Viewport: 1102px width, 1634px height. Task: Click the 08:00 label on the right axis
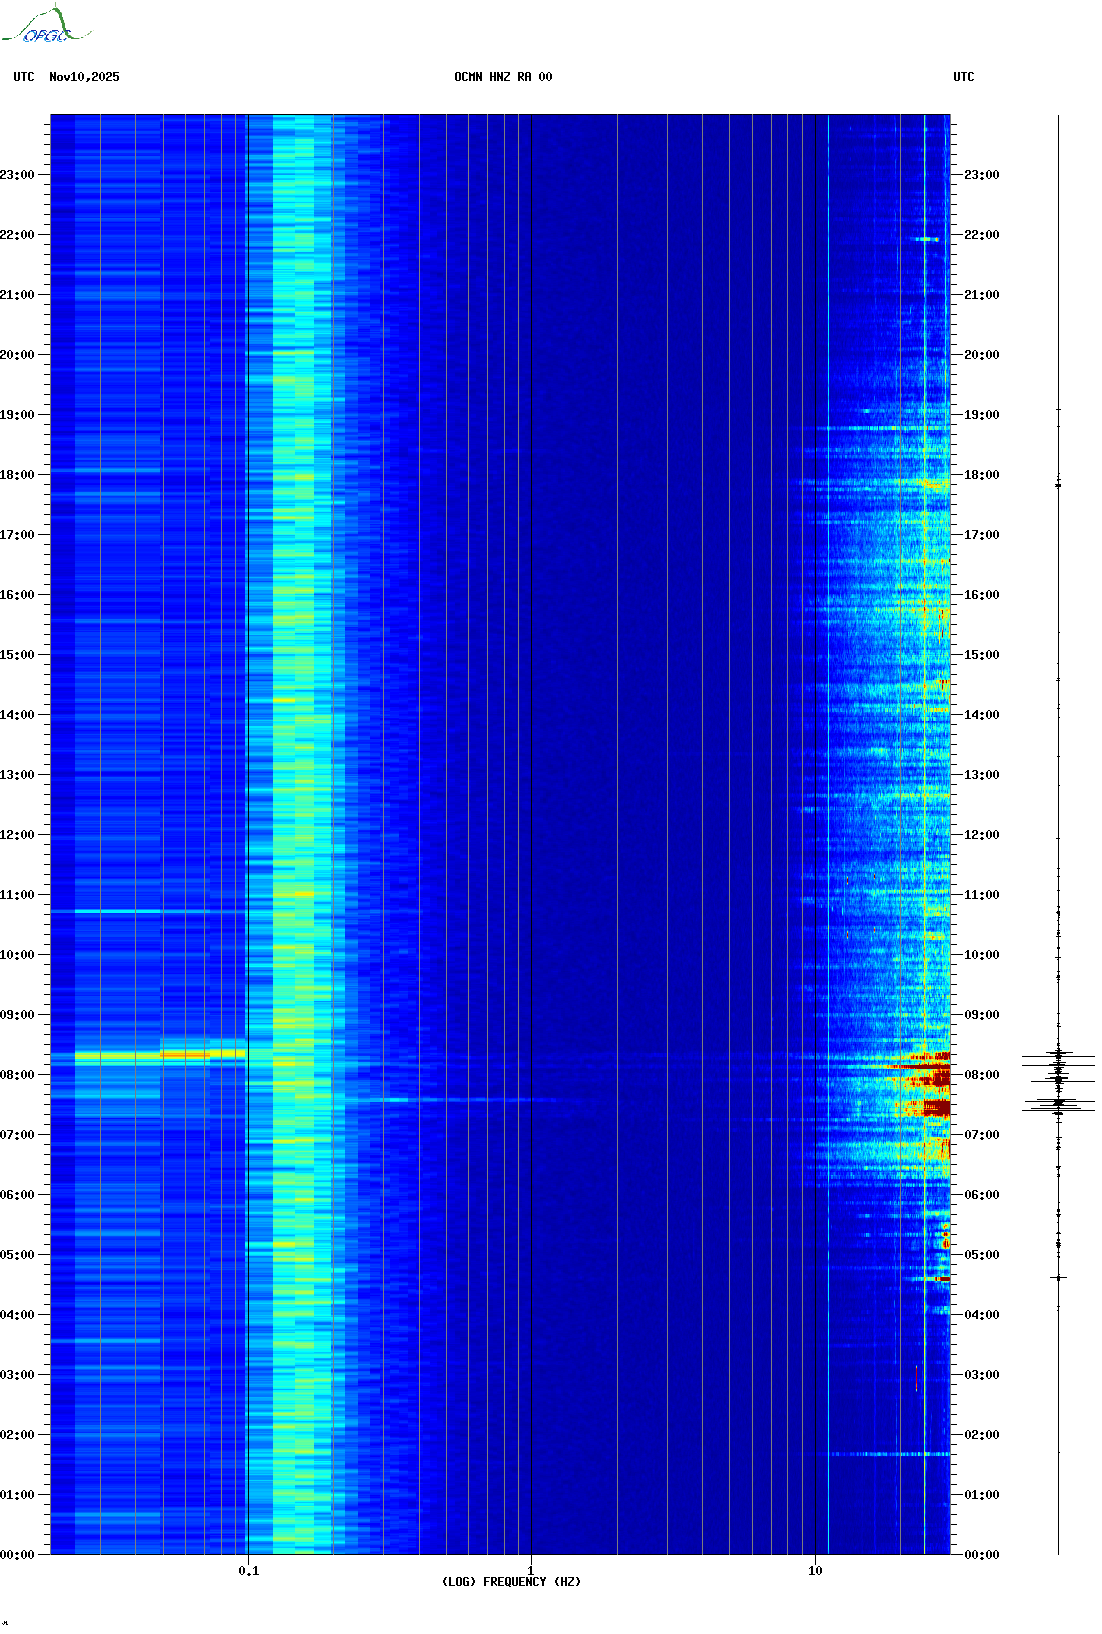981,1075
